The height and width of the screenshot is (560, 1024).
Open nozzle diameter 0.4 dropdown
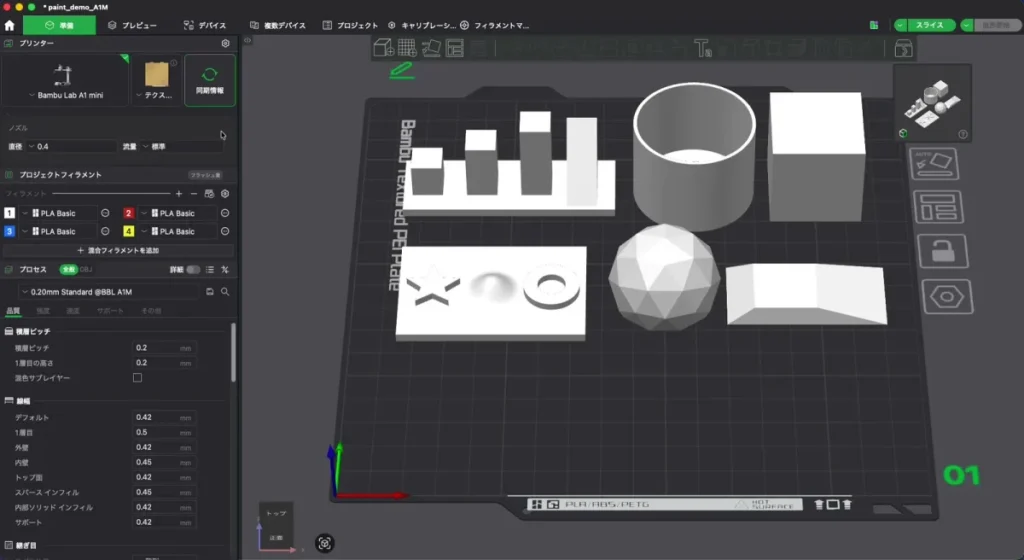(x=71, y=147)
